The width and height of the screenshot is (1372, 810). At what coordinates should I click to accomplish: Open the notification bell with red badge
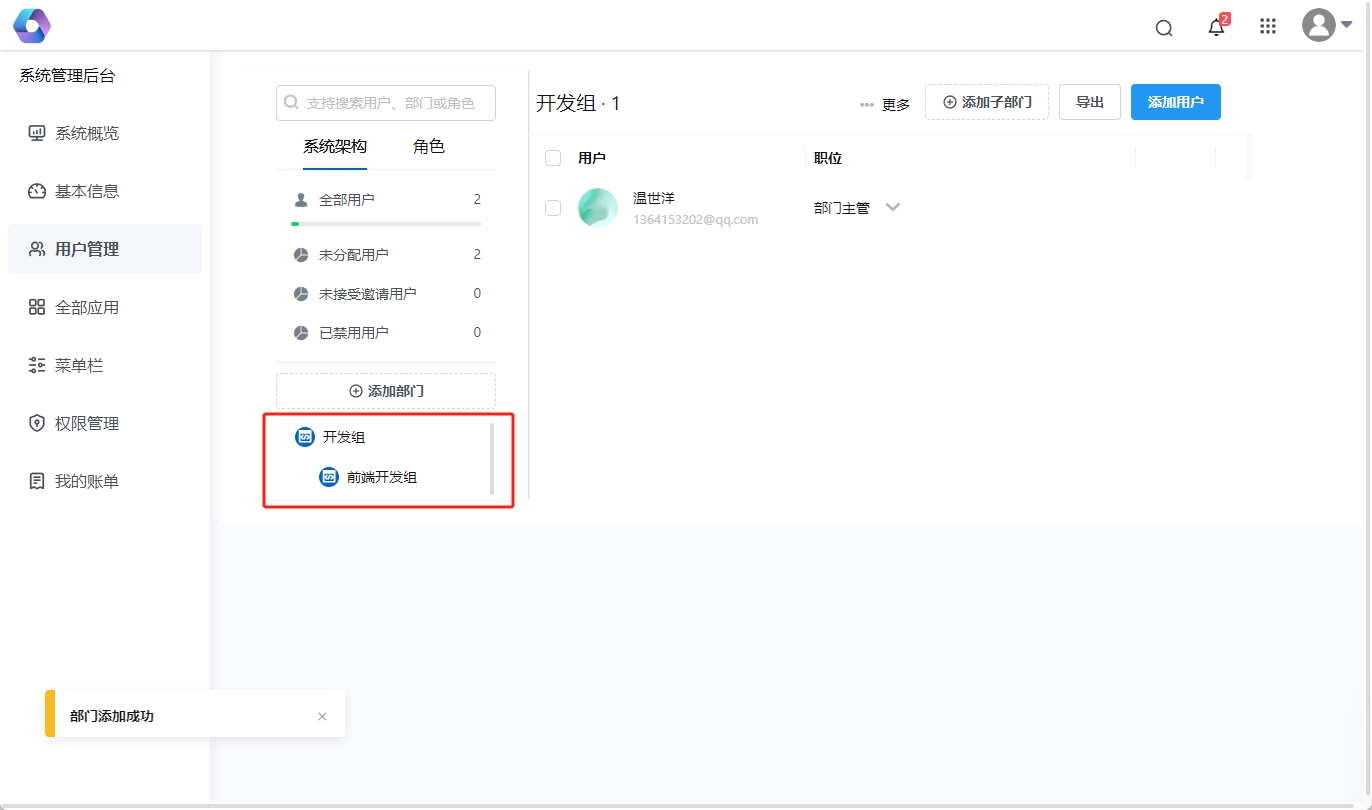coord(1216,26)
